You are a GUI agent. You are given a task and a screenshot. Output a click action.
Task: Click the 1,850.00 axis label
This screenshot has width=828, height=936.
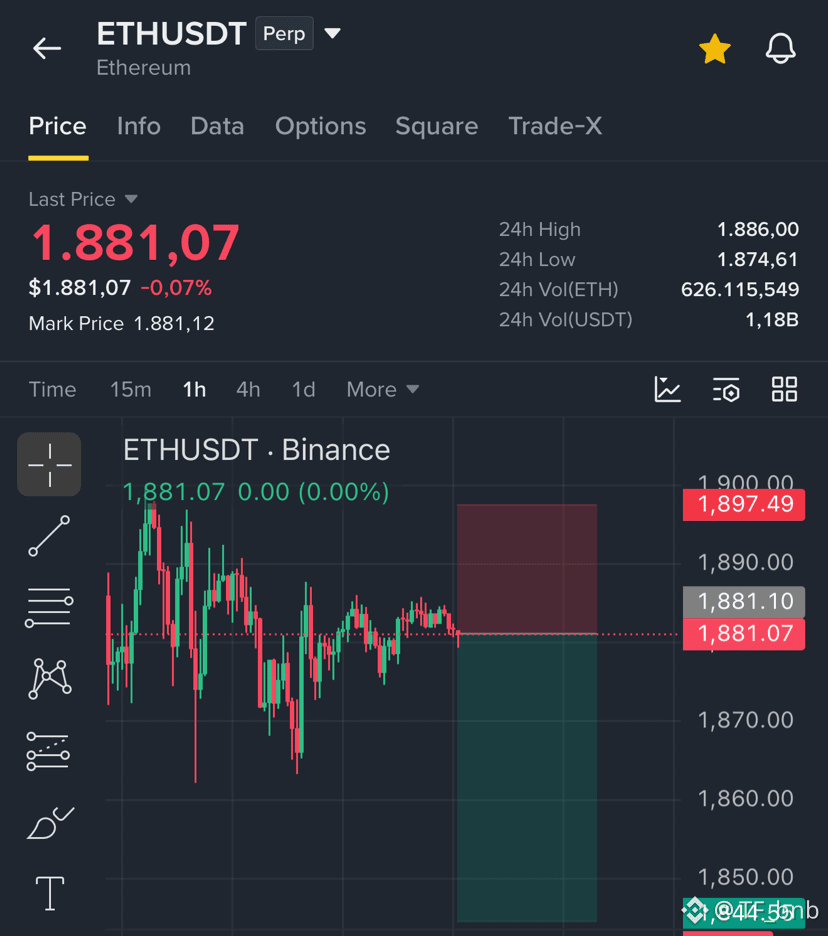[746, 878]
